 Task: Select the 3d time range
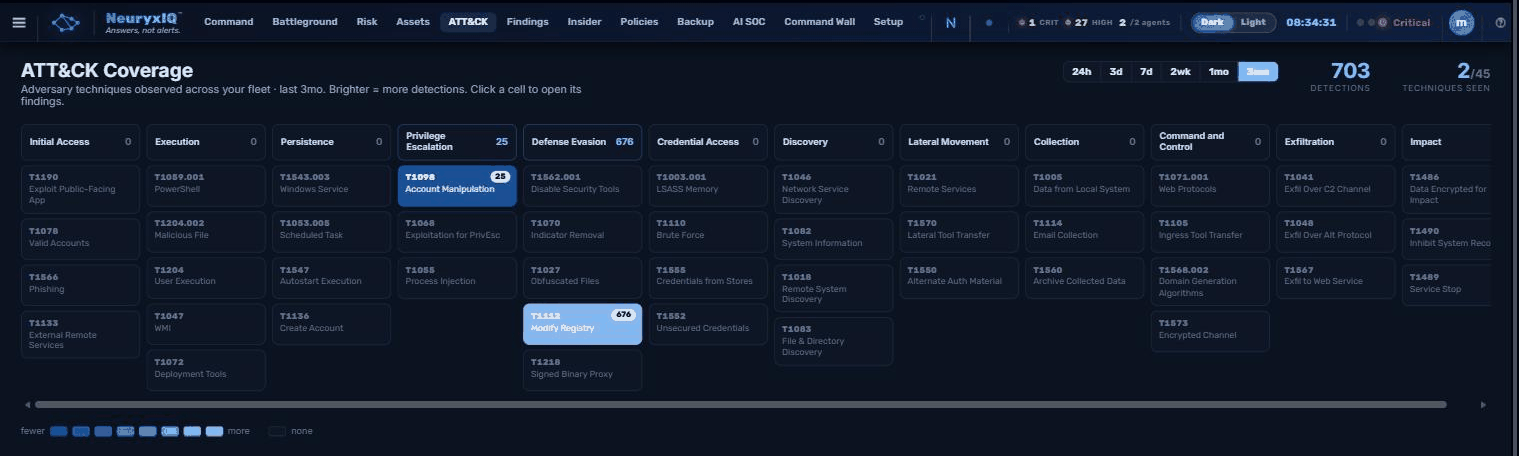[1116, 71]
